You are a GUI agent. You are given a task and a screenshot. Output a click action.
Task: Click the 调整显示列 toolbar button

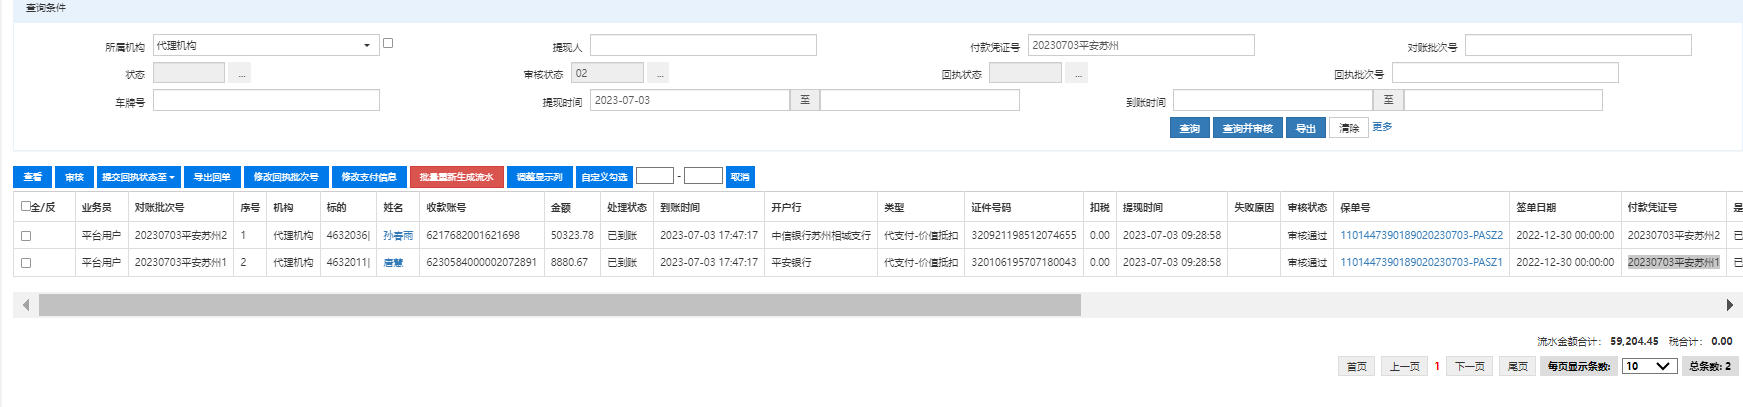[x=540, y=177]
